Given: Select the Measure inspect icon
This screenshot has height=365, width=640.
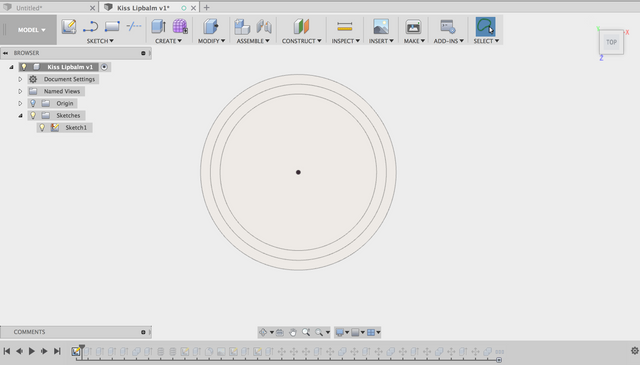Looking at the screenshot, I should [345, 27].
